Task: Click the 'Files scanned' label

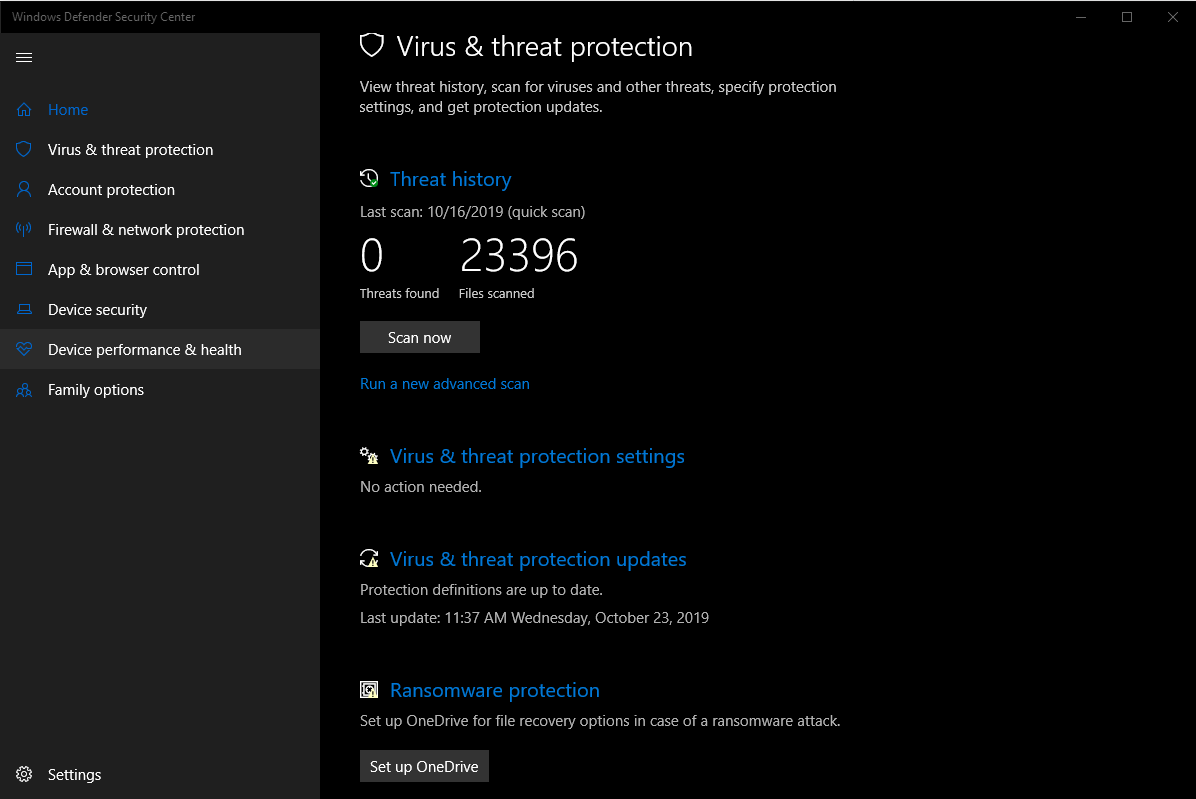Action: click(x=497, y=294)
